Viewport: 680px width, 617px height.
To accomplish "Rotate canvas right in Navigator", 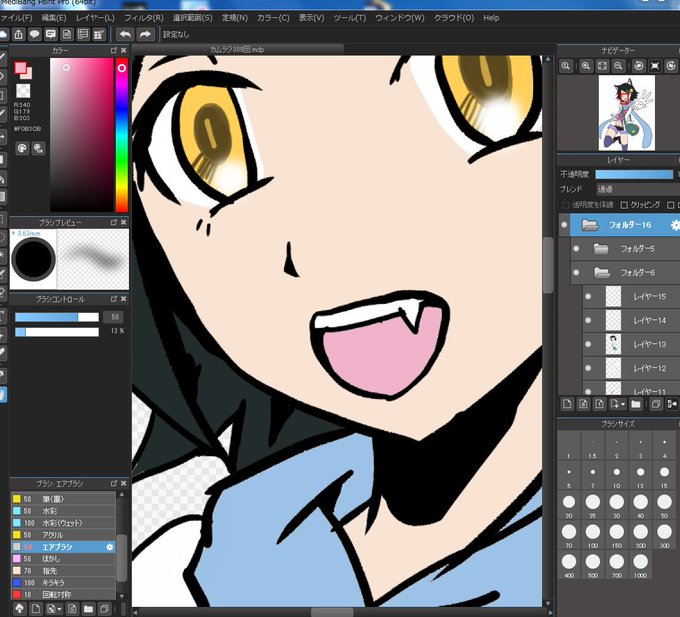I will point(671,66).
